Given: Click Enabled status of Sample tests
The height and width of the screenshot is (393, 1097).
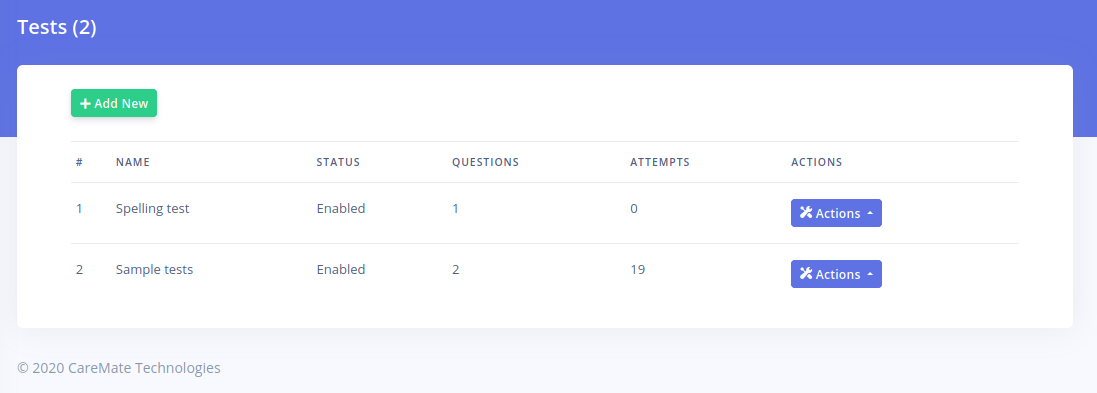Looking at the screenshot, I should (341, 269).
